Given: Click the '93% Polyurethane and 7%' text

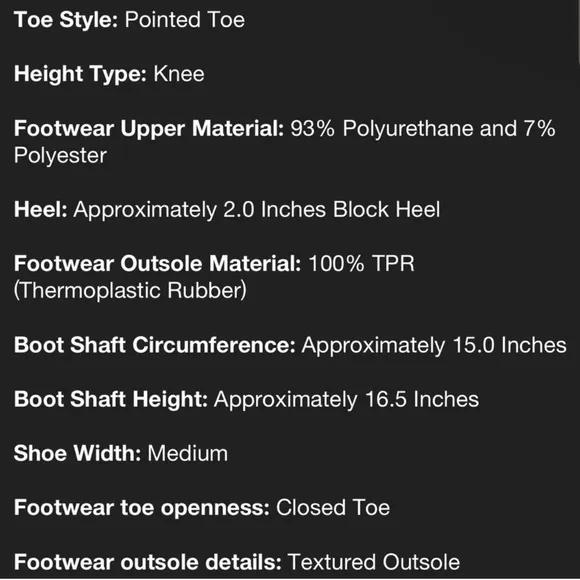Looking at the screenshot, I should pyautogui.click(x=423, y=128).
